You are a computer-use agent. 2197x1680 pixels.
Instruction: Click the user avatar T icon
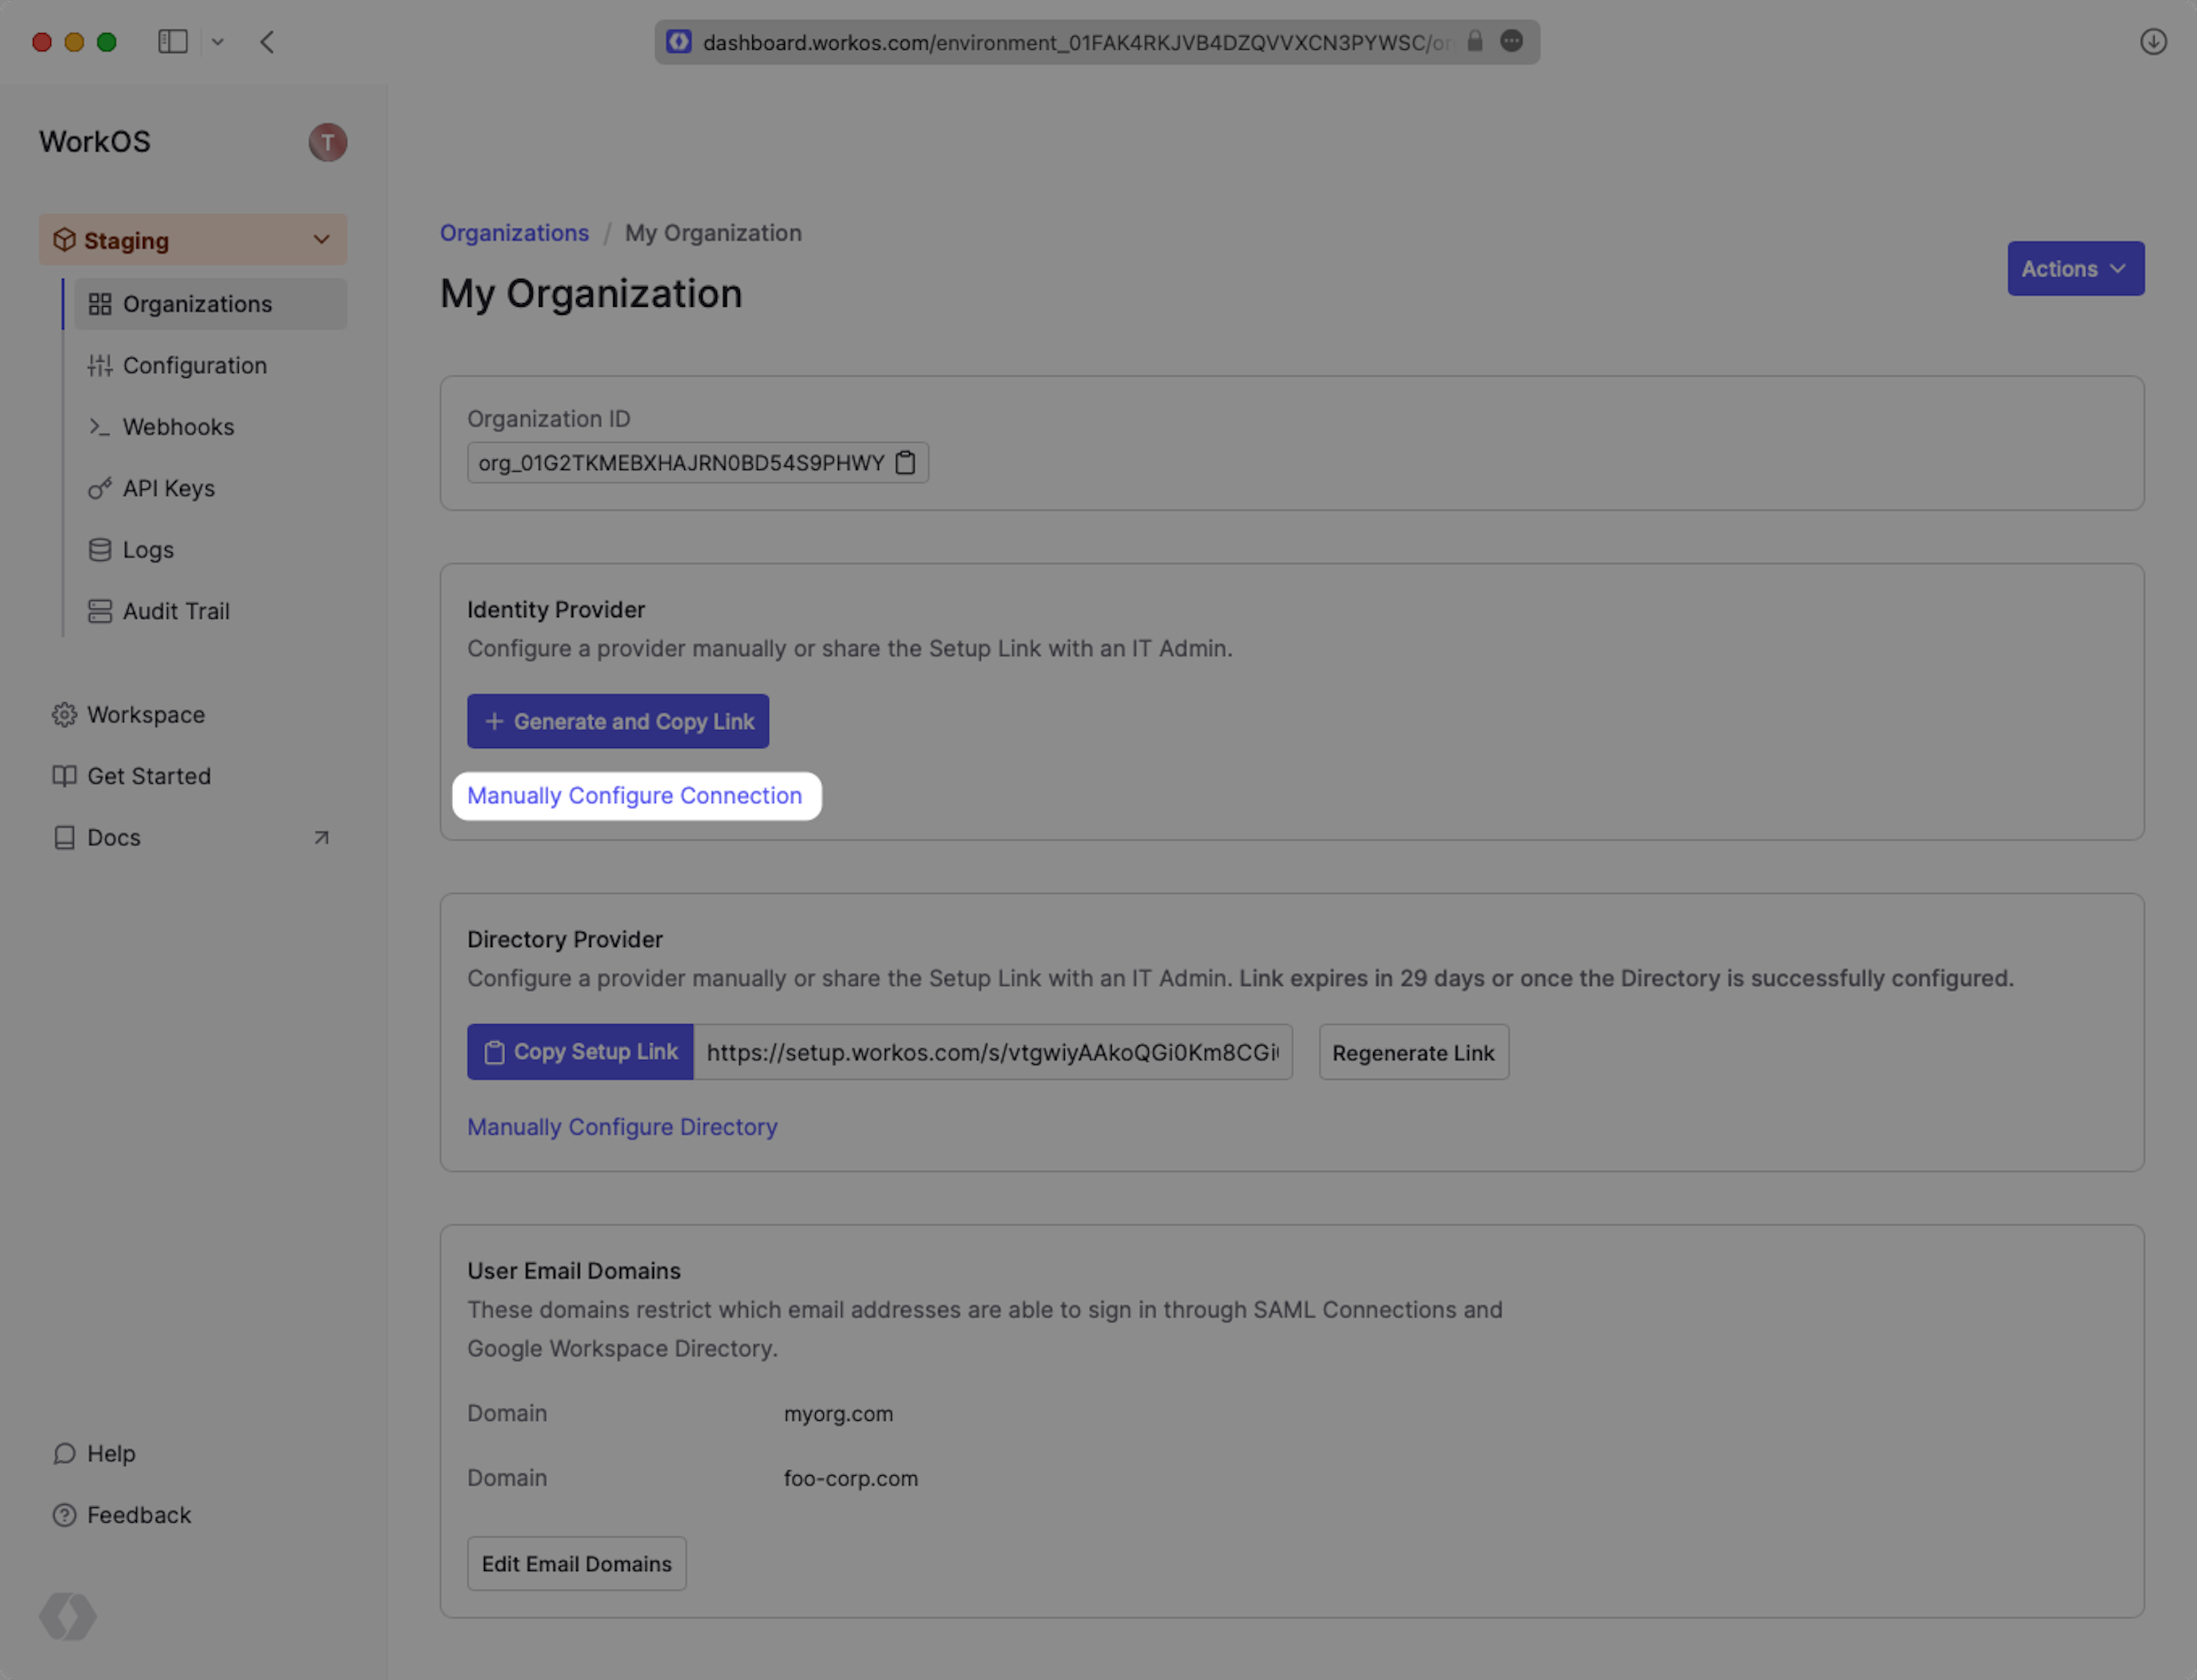(327, 142)
